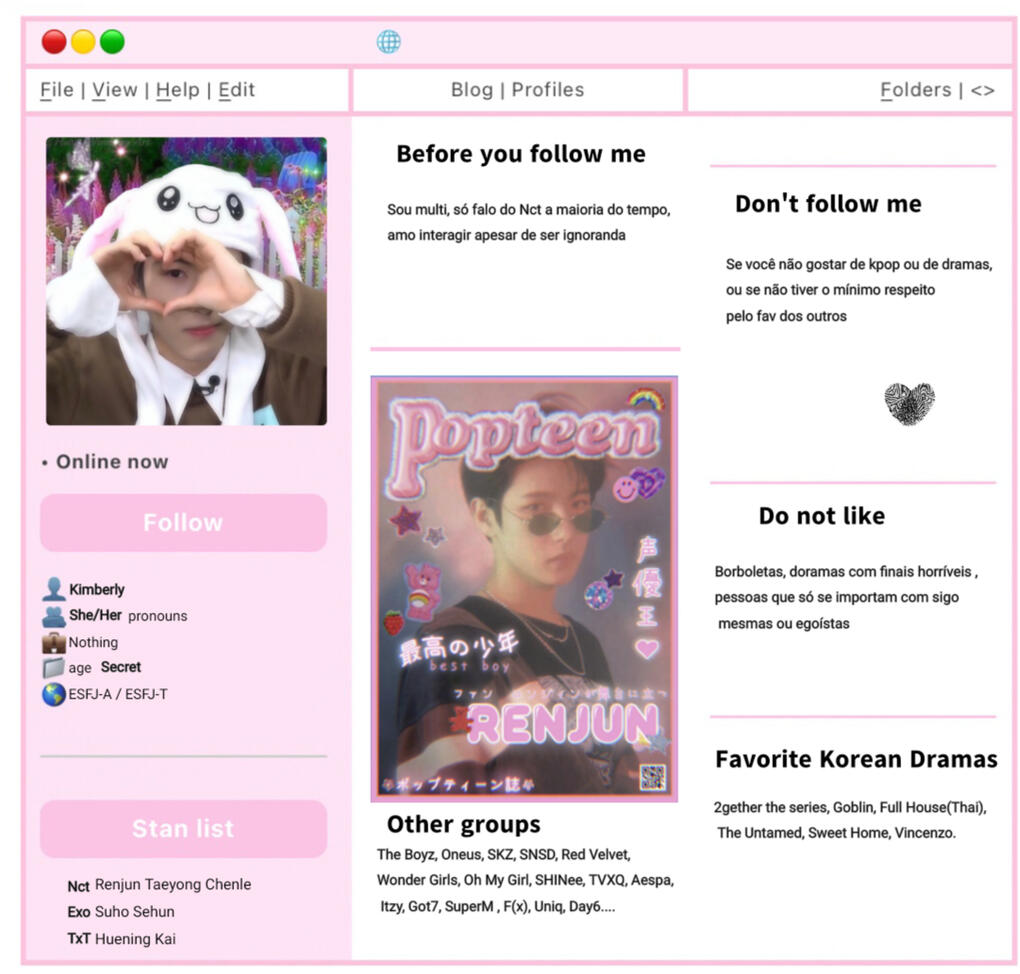Click the Favorite Korean Dramas heading
Screen dimensions: 1020x974
[x=856, y=759]
